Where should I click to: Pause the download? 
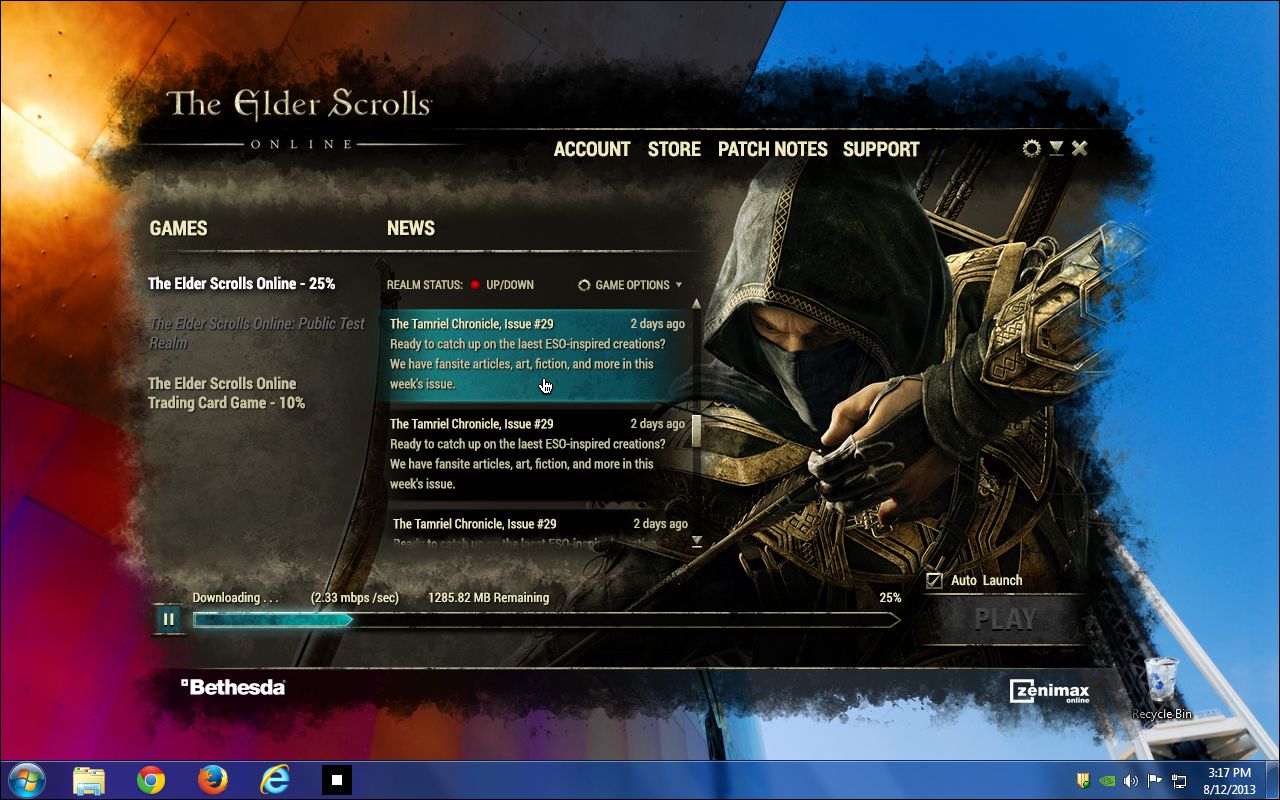point(168,619)
